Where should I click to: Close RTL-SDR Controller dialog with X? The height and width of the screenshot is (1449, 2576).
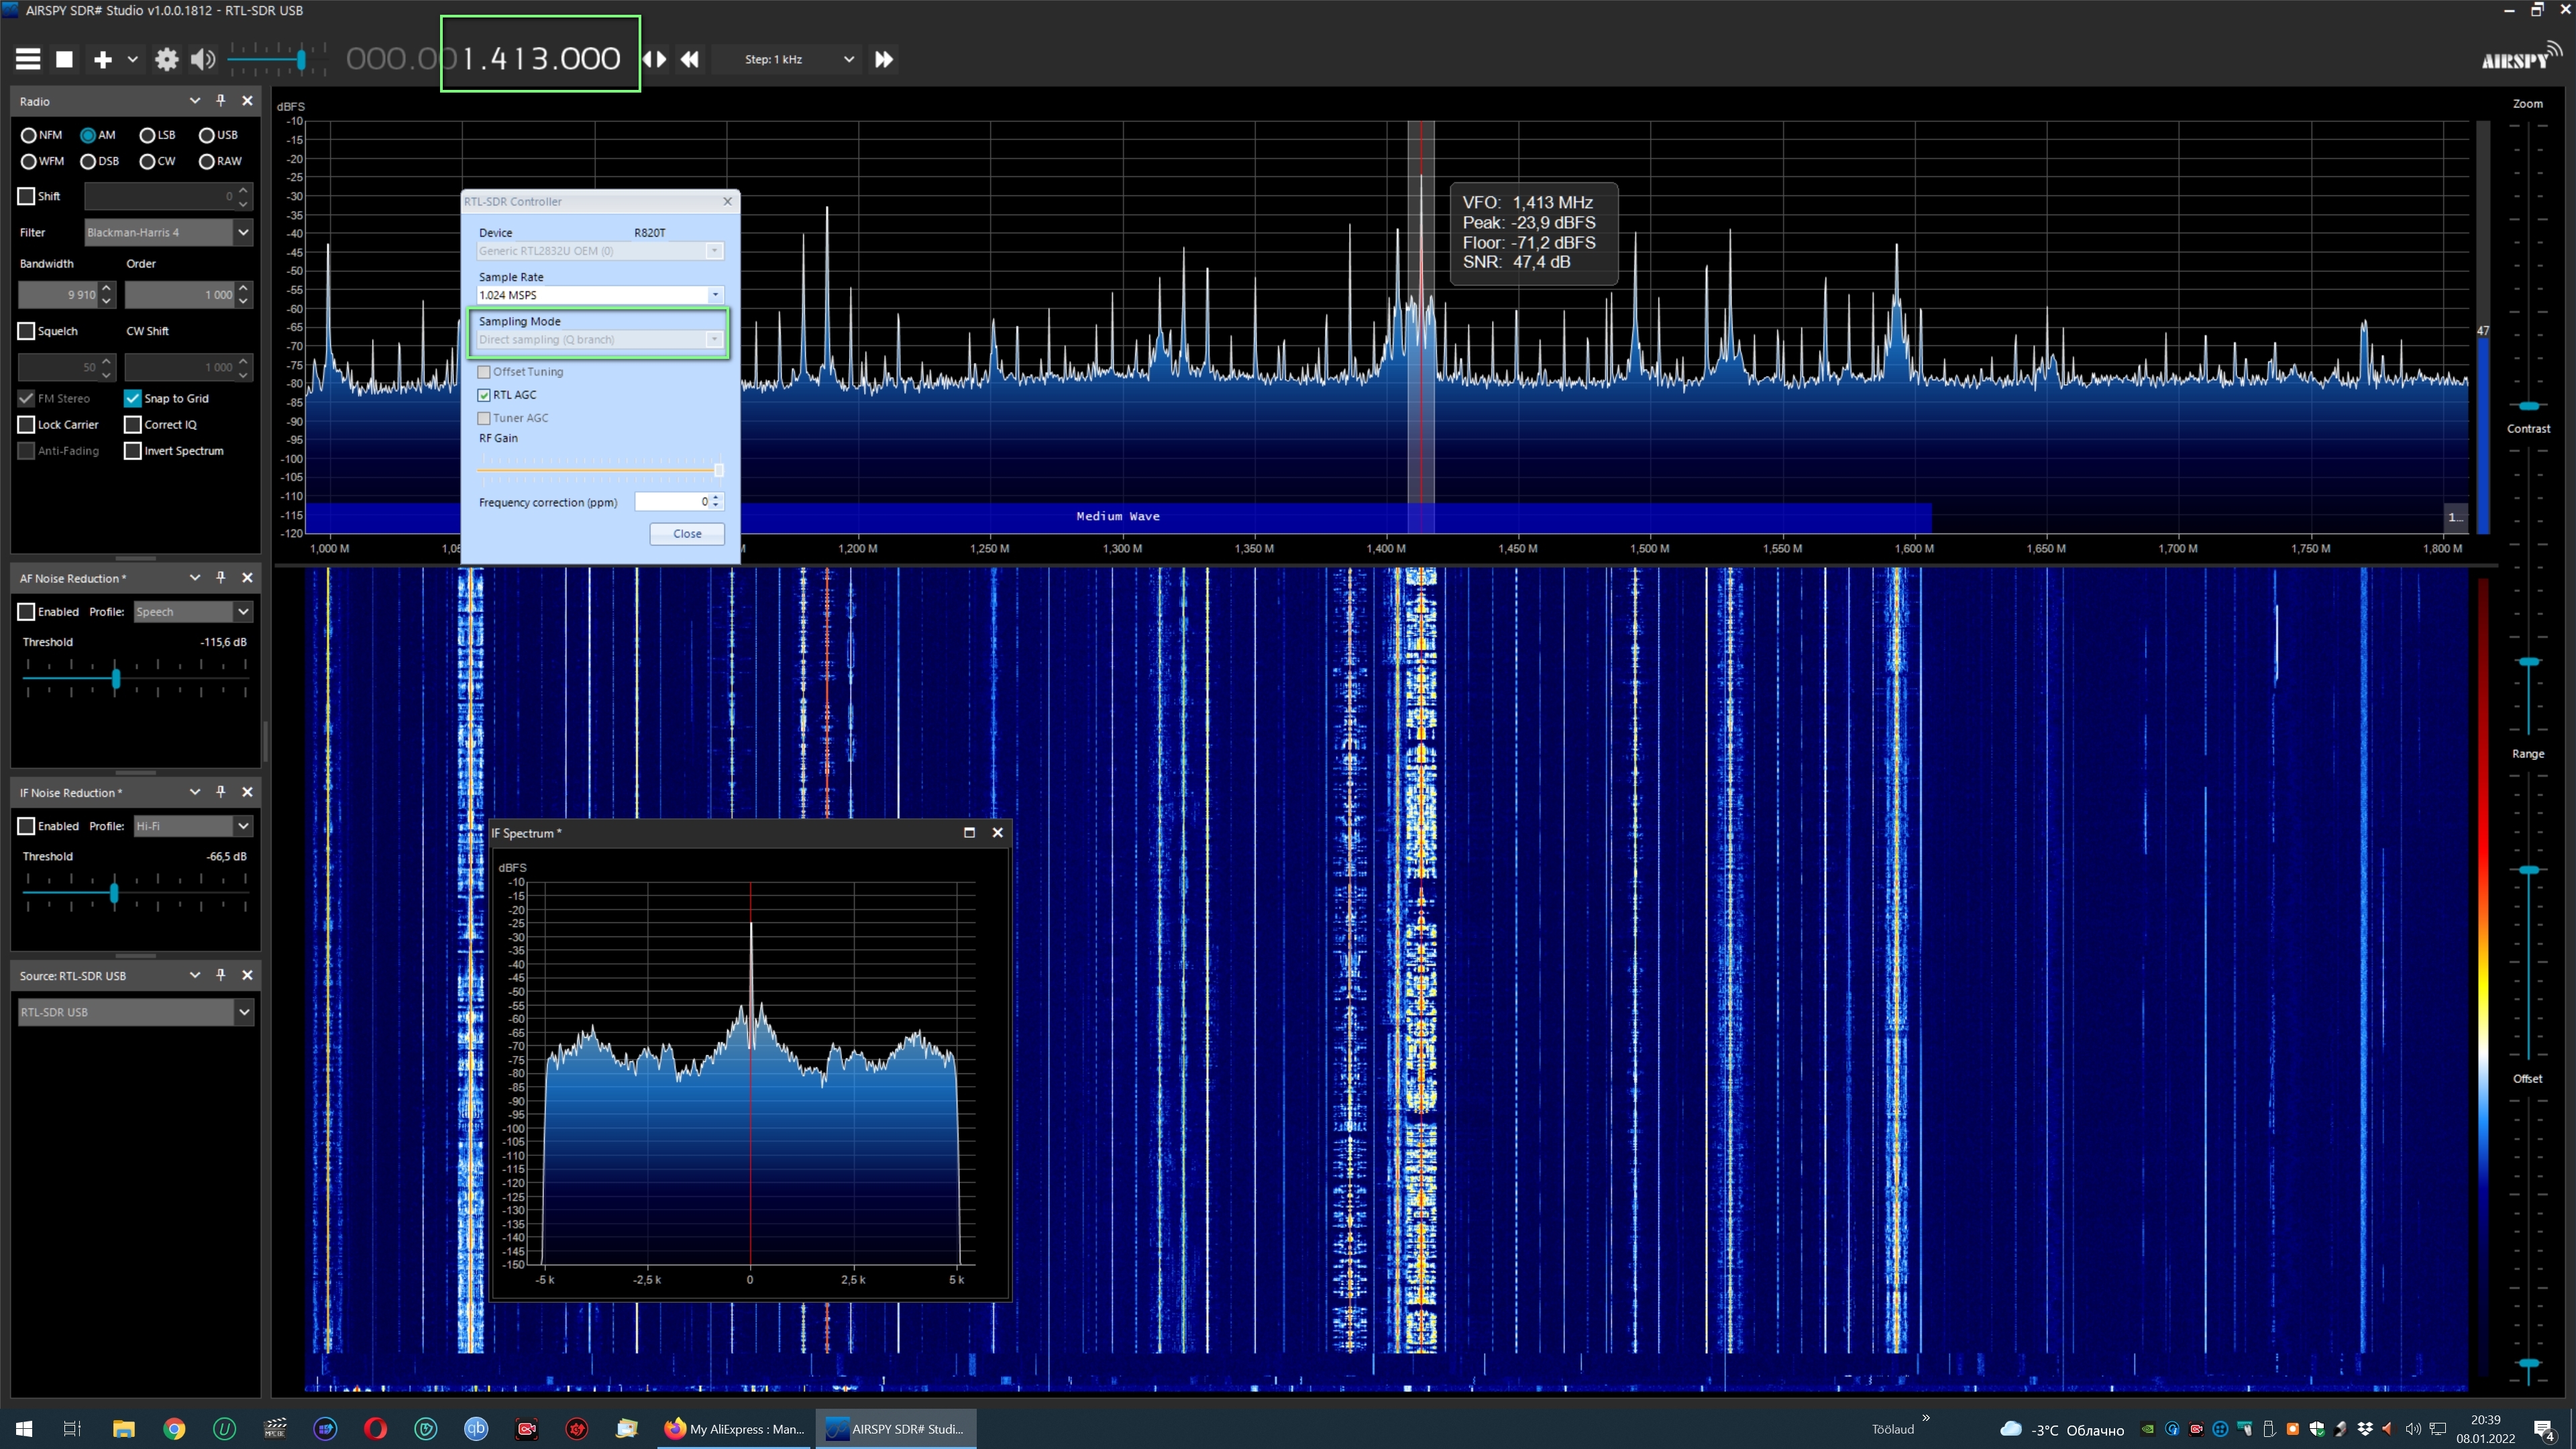[x=728, y=201]
